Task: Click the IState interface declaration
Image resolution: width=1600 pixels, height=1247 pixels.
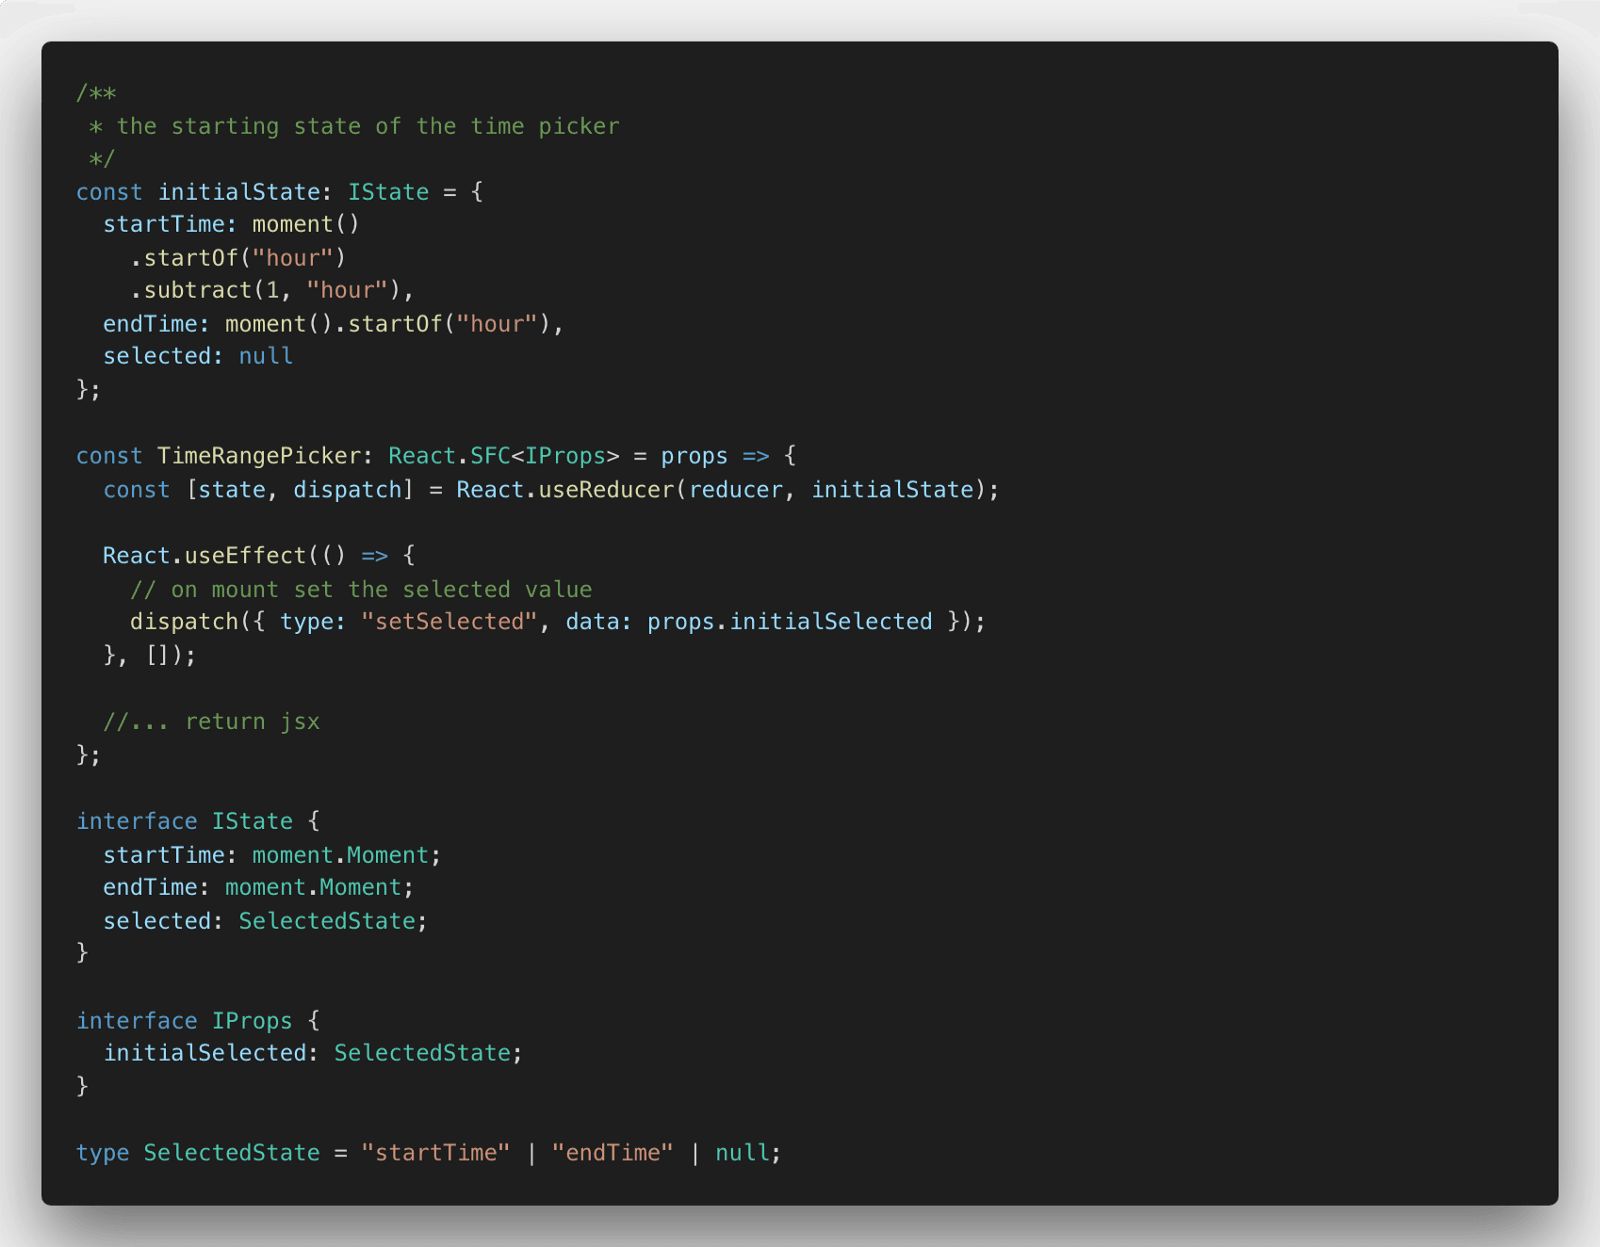Action: pyautogui.click(x=186, y=820)
